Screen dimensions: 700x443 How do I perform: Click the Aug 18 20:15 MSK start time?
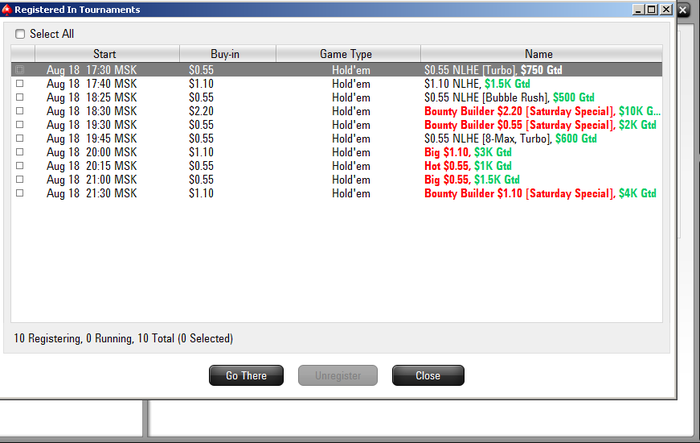tap(92, 166)
